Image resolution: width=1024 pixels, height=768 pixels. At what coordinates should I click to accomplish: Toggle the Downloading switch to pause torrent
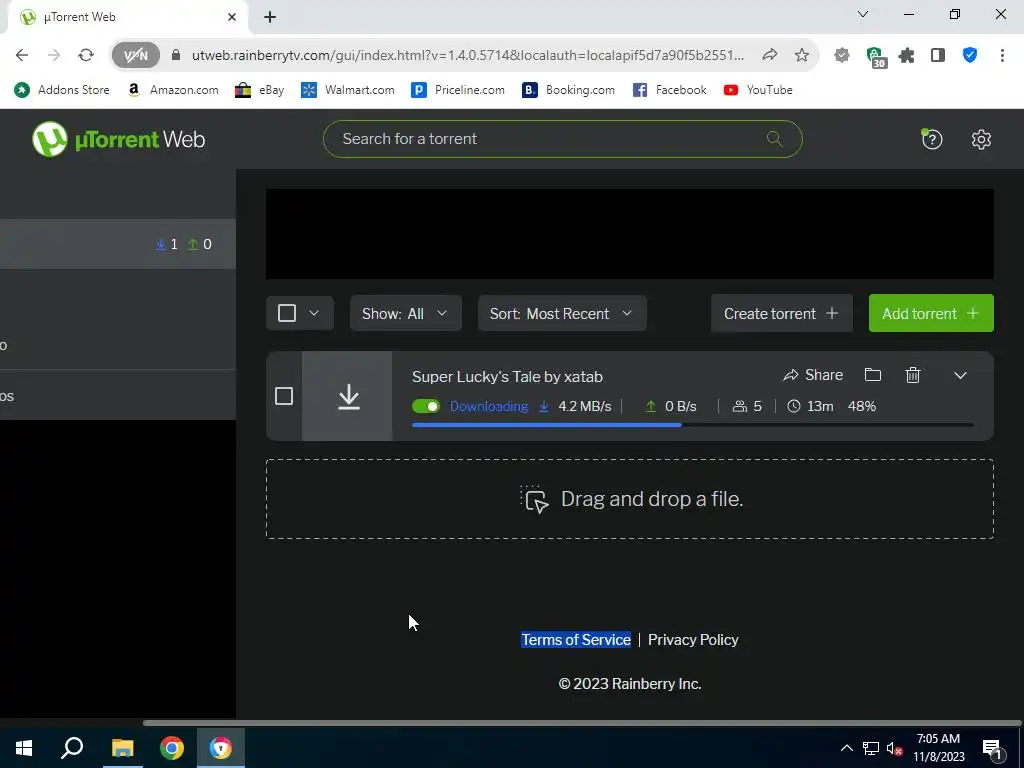pyautogui.click(x=426, y=406)
